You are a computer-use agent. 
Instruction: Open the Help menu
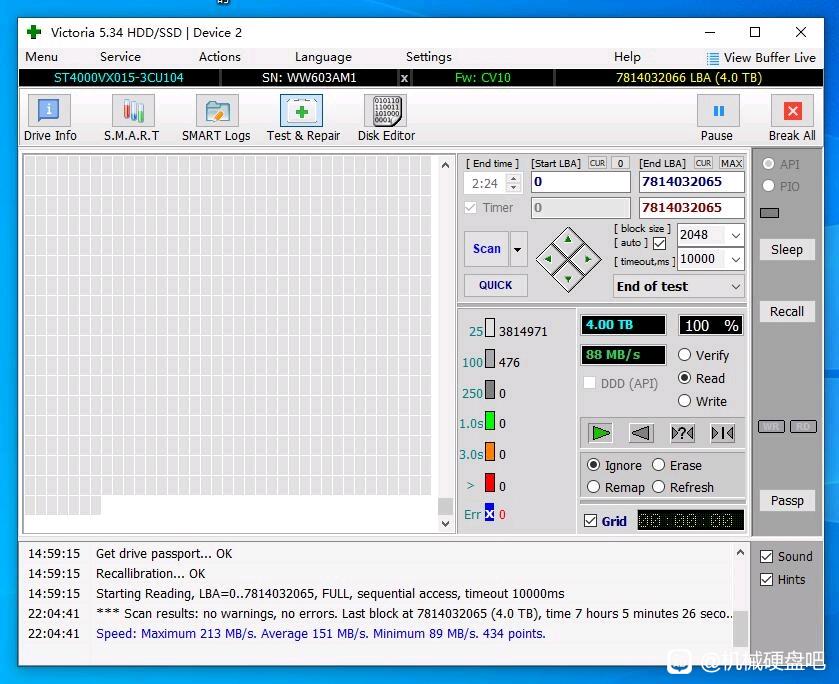point(627,57)
